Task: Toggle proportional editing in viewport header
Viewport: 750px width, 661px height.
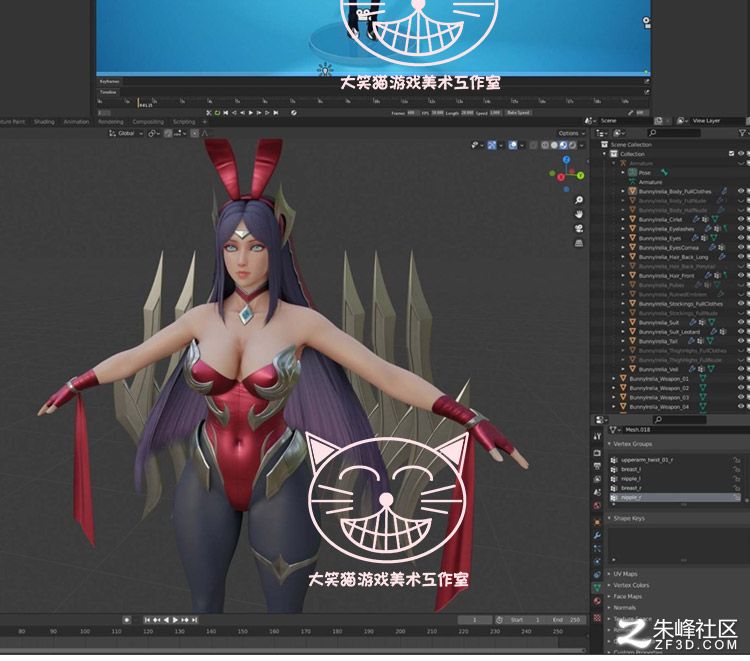Action: pos(195,133)
